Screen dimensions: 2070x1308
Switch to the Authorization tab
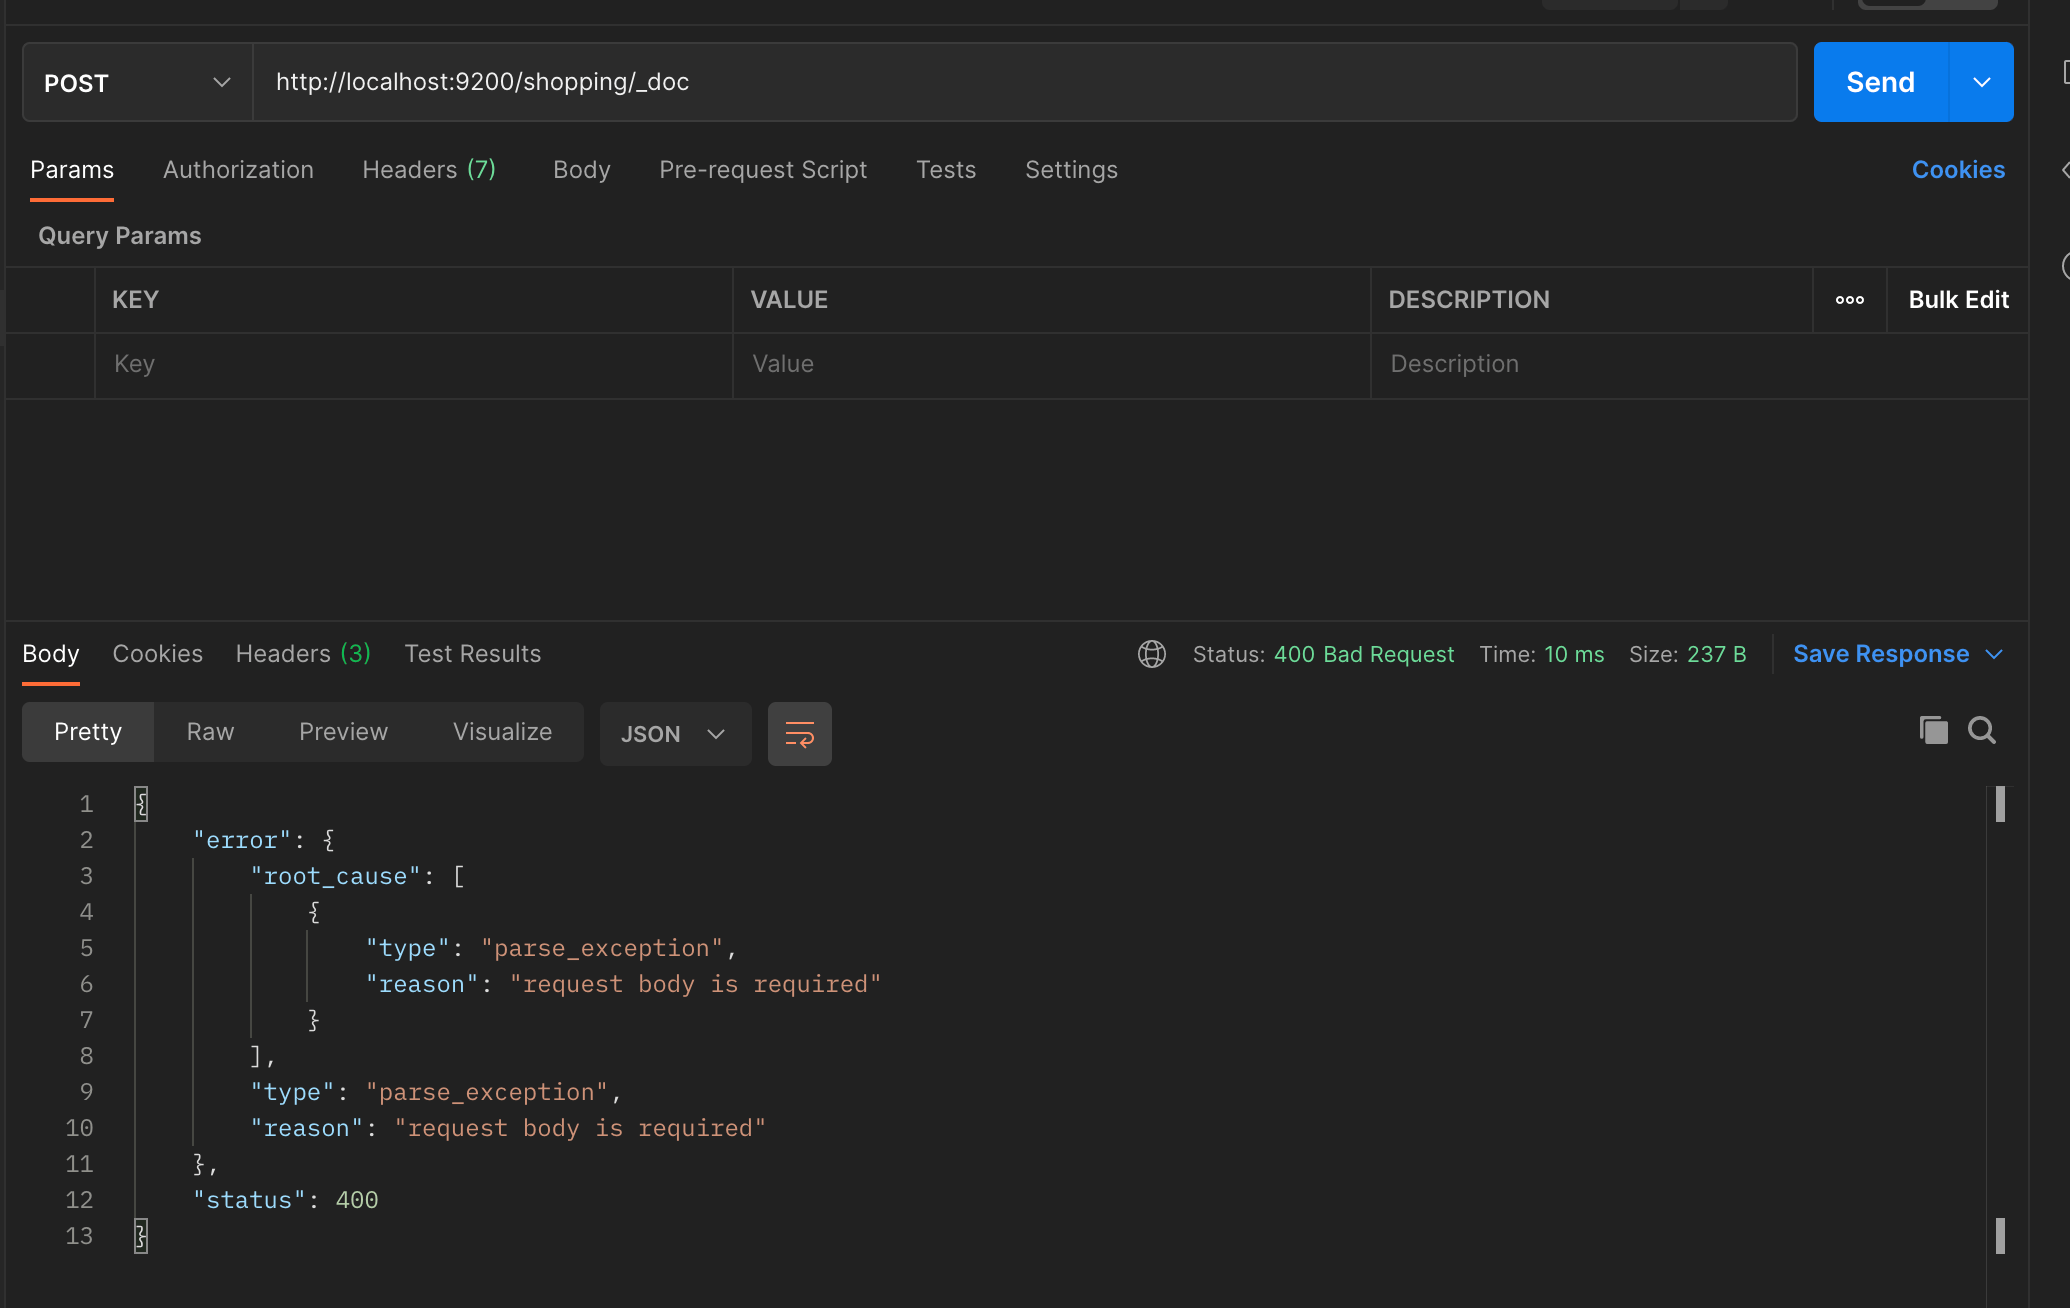238,170
